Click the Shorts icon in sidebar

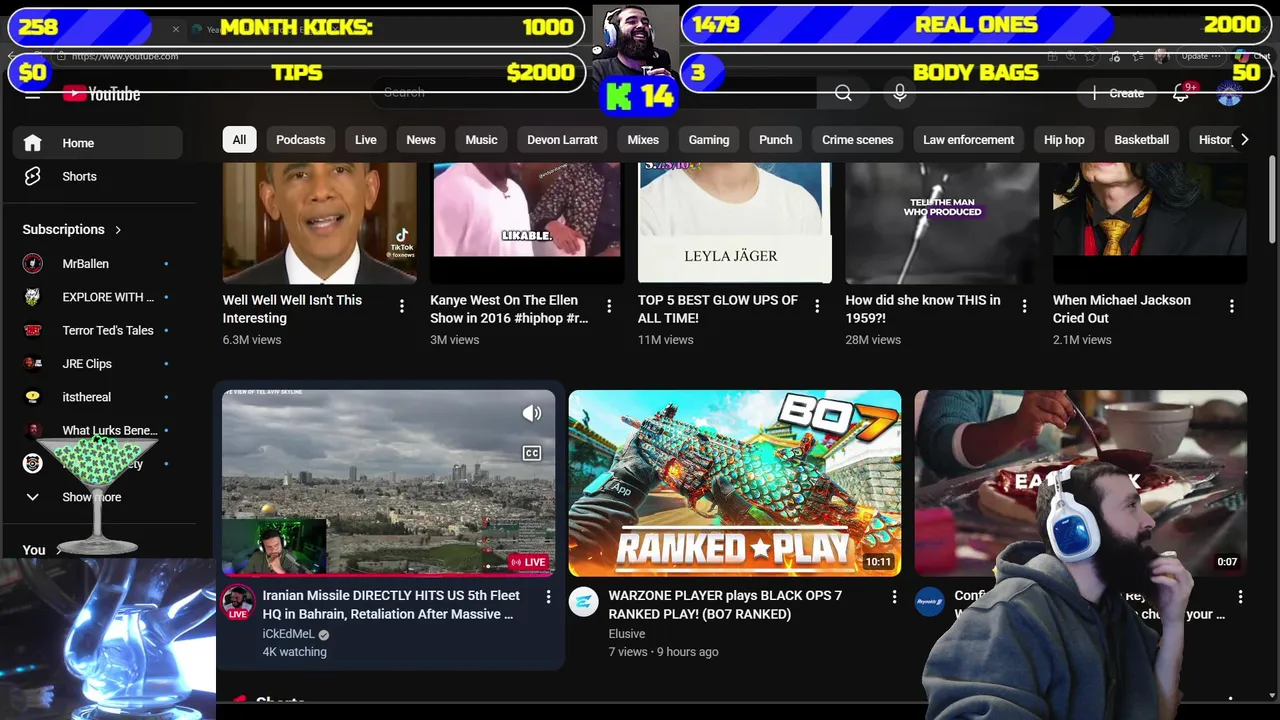[33, 176]
